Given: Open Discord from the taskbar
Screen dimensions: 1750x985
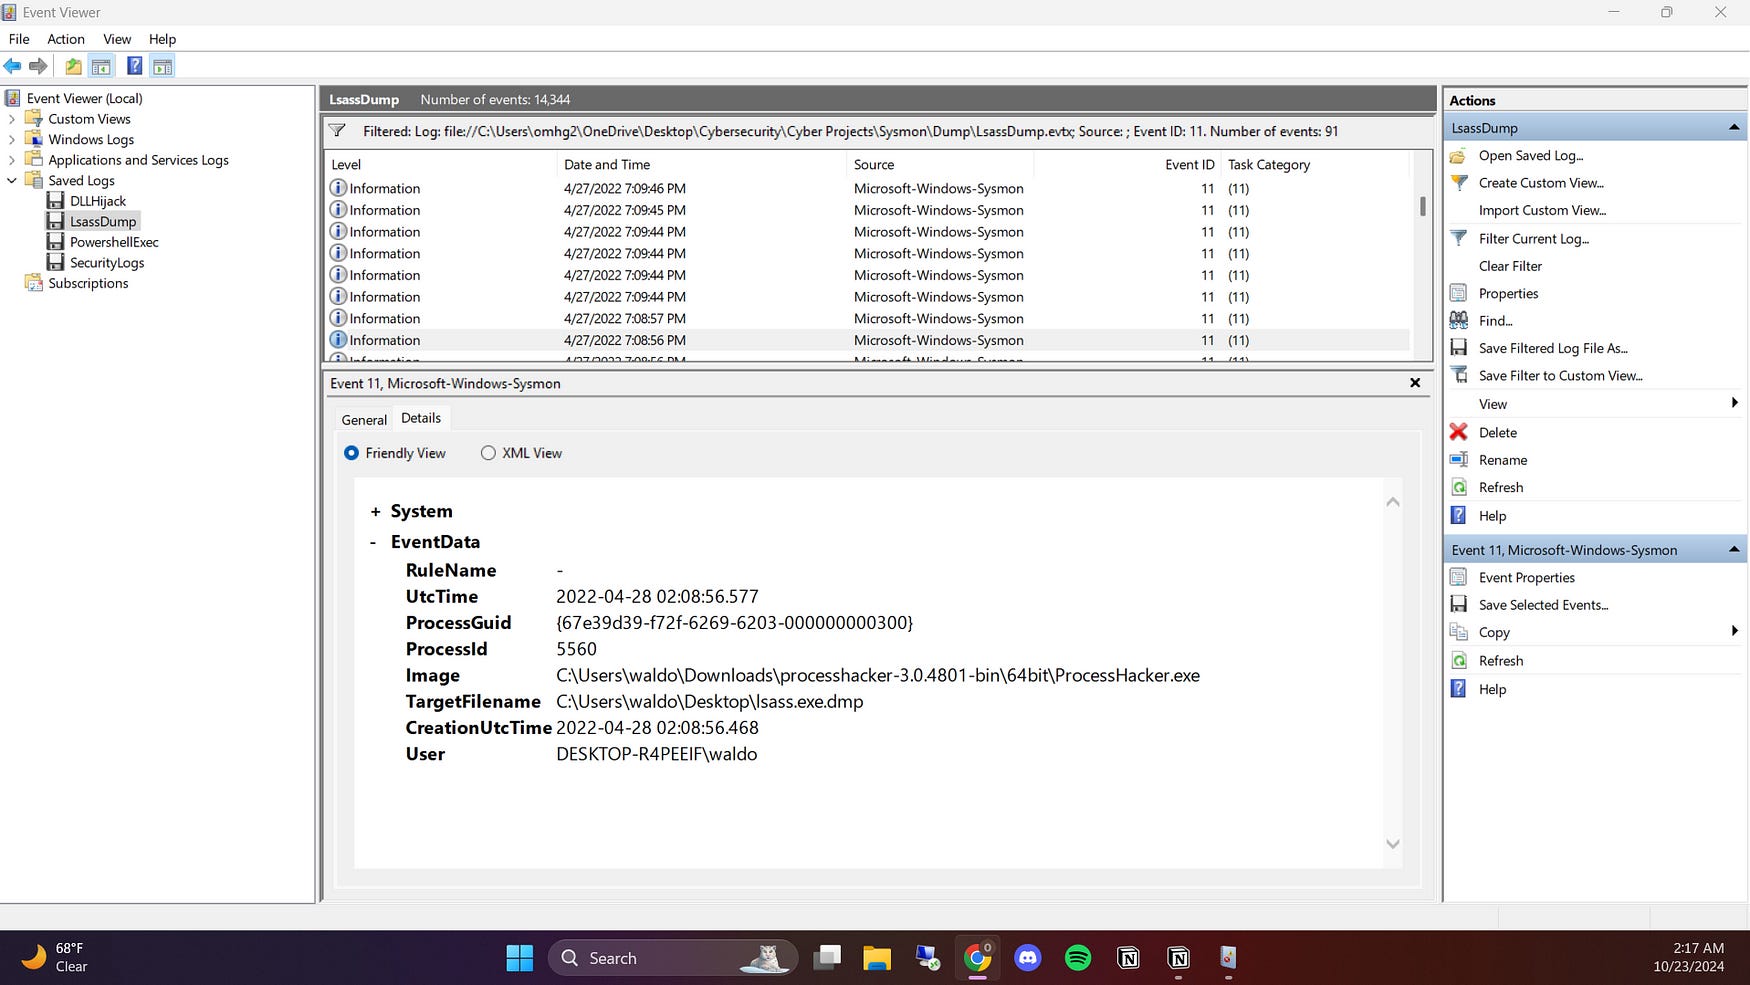Looking at the screenshot, I should pyautogui.click(x=1027, y=958).
